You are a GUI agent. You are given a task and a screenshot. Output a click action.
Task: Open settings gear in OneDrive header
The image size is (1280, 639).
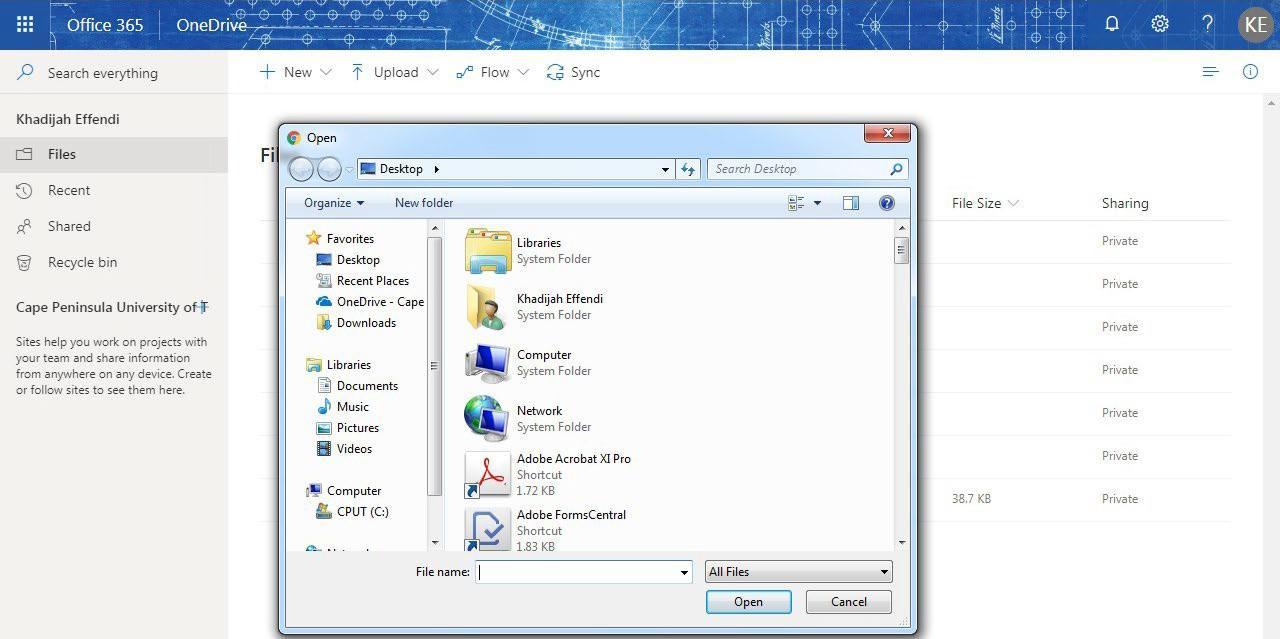coord(1159,24)
